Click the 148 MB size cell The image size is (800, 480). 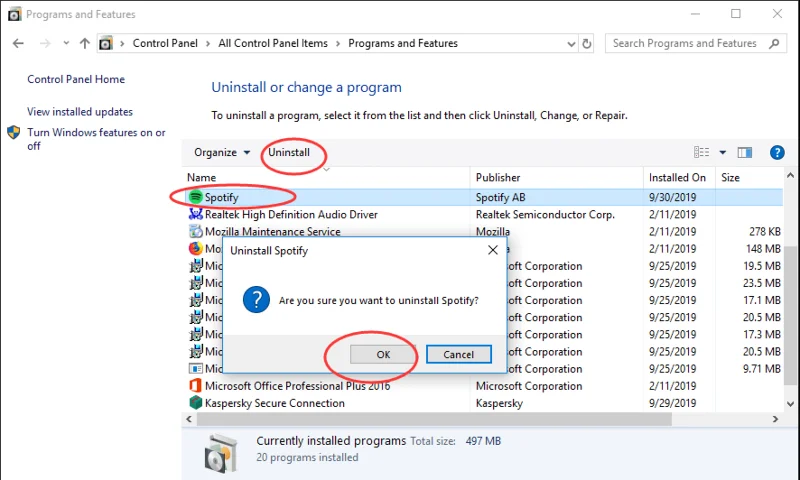tap(763, 249)
